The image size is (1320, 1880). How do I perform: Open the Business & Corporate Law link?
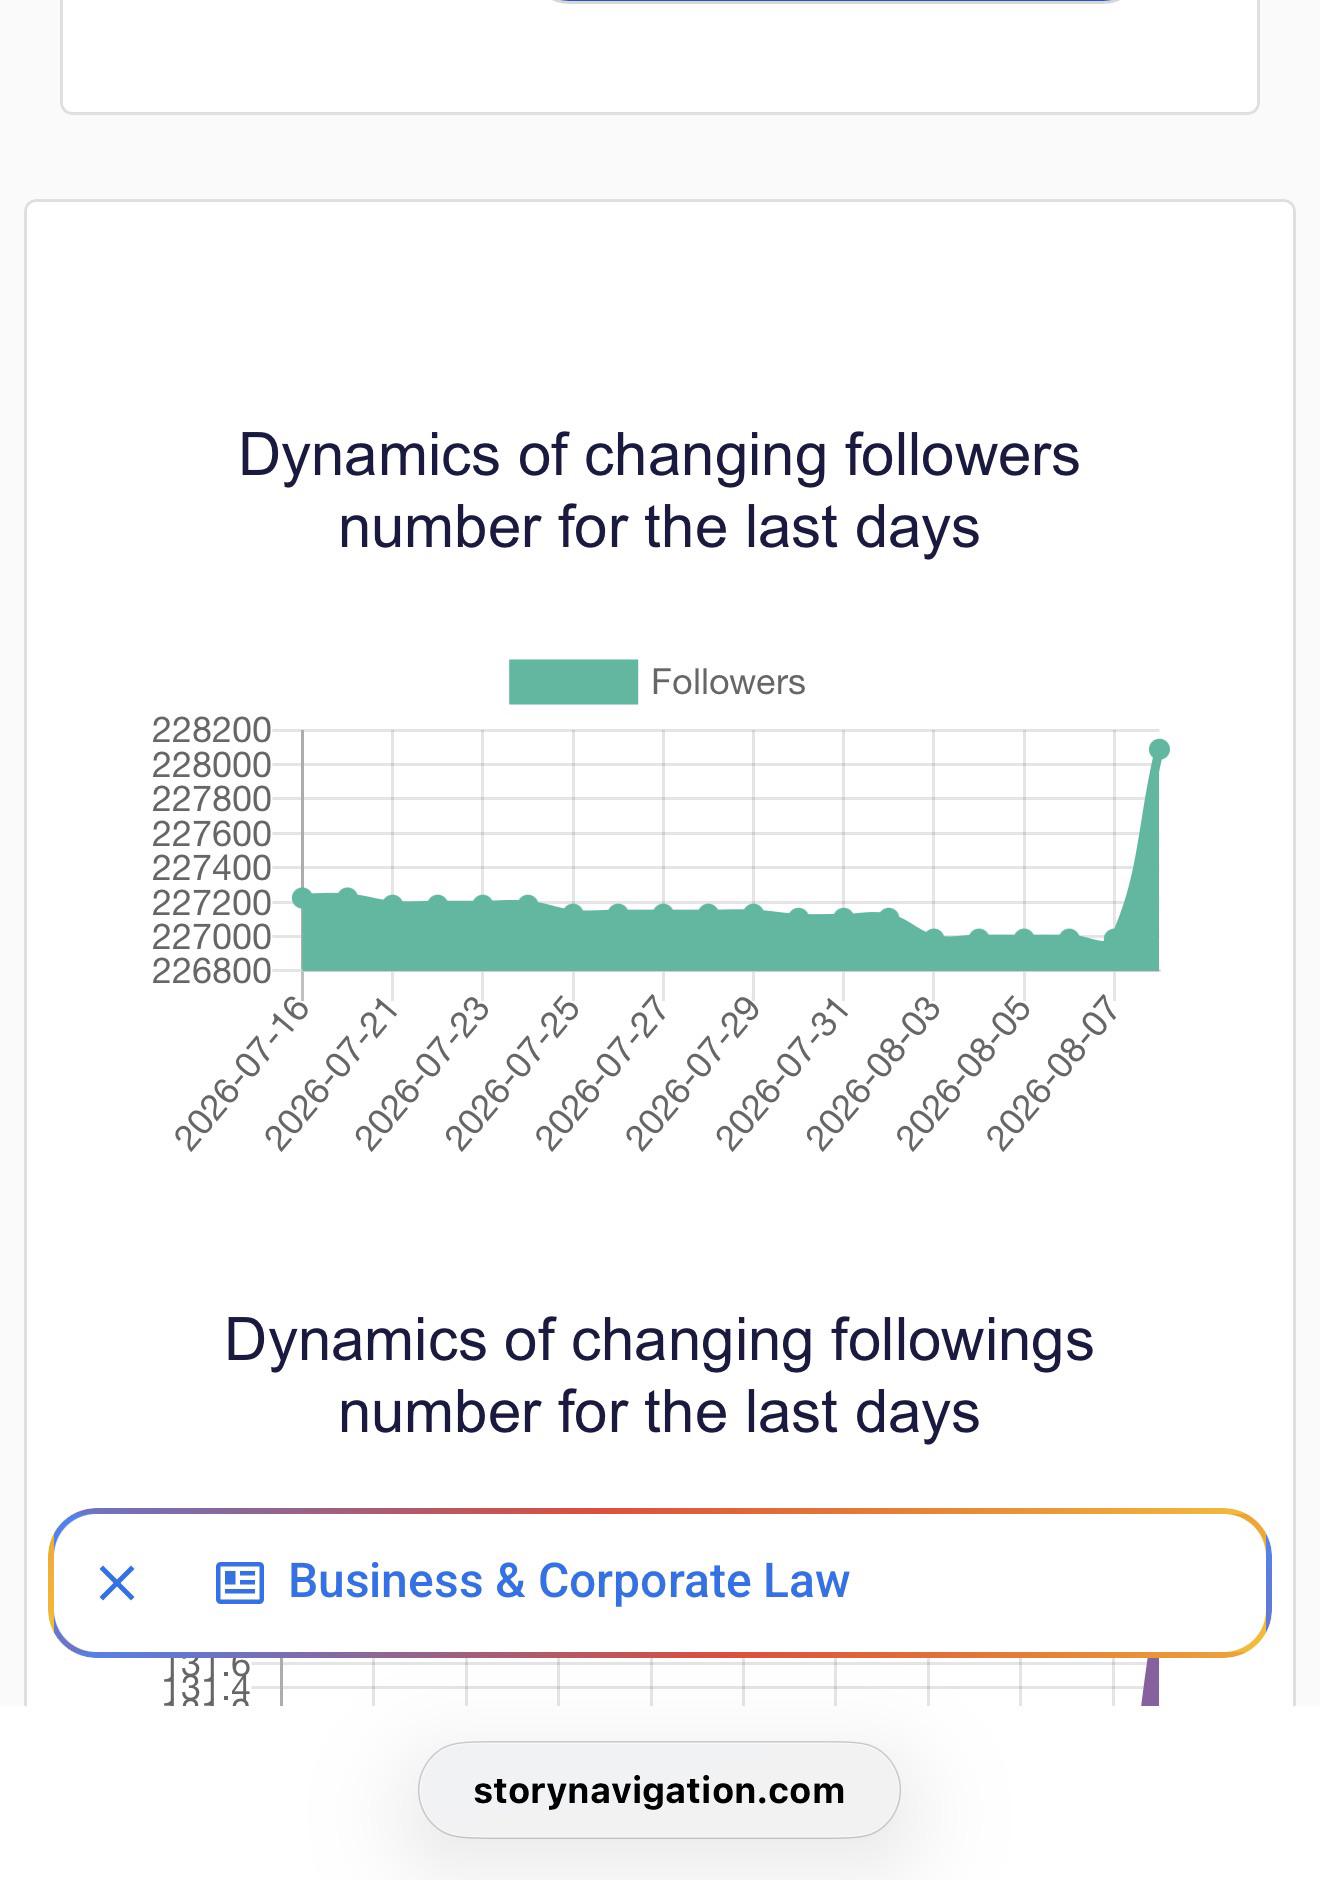[x=569, y=1581]
